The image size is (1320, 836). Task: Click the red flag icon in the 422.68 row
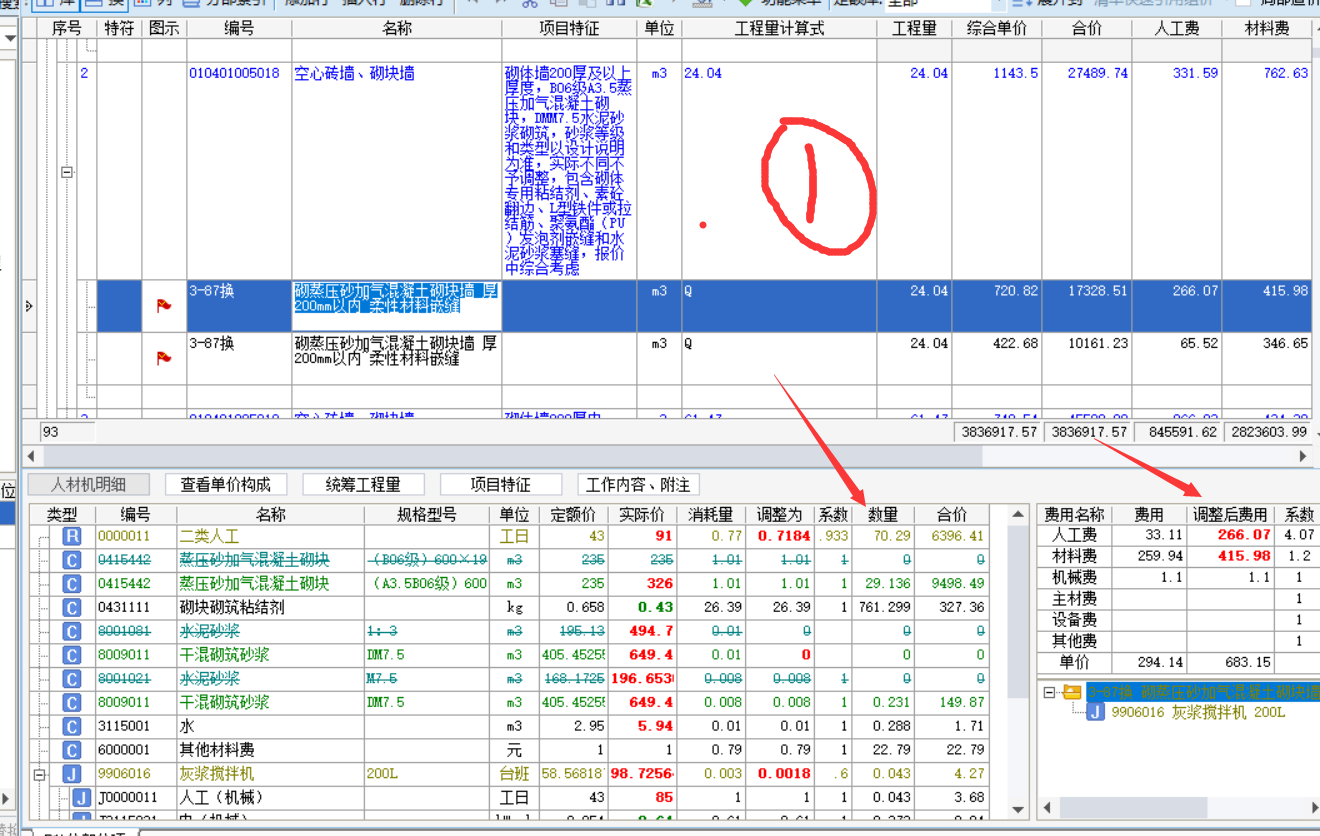(x=164, y=358)
